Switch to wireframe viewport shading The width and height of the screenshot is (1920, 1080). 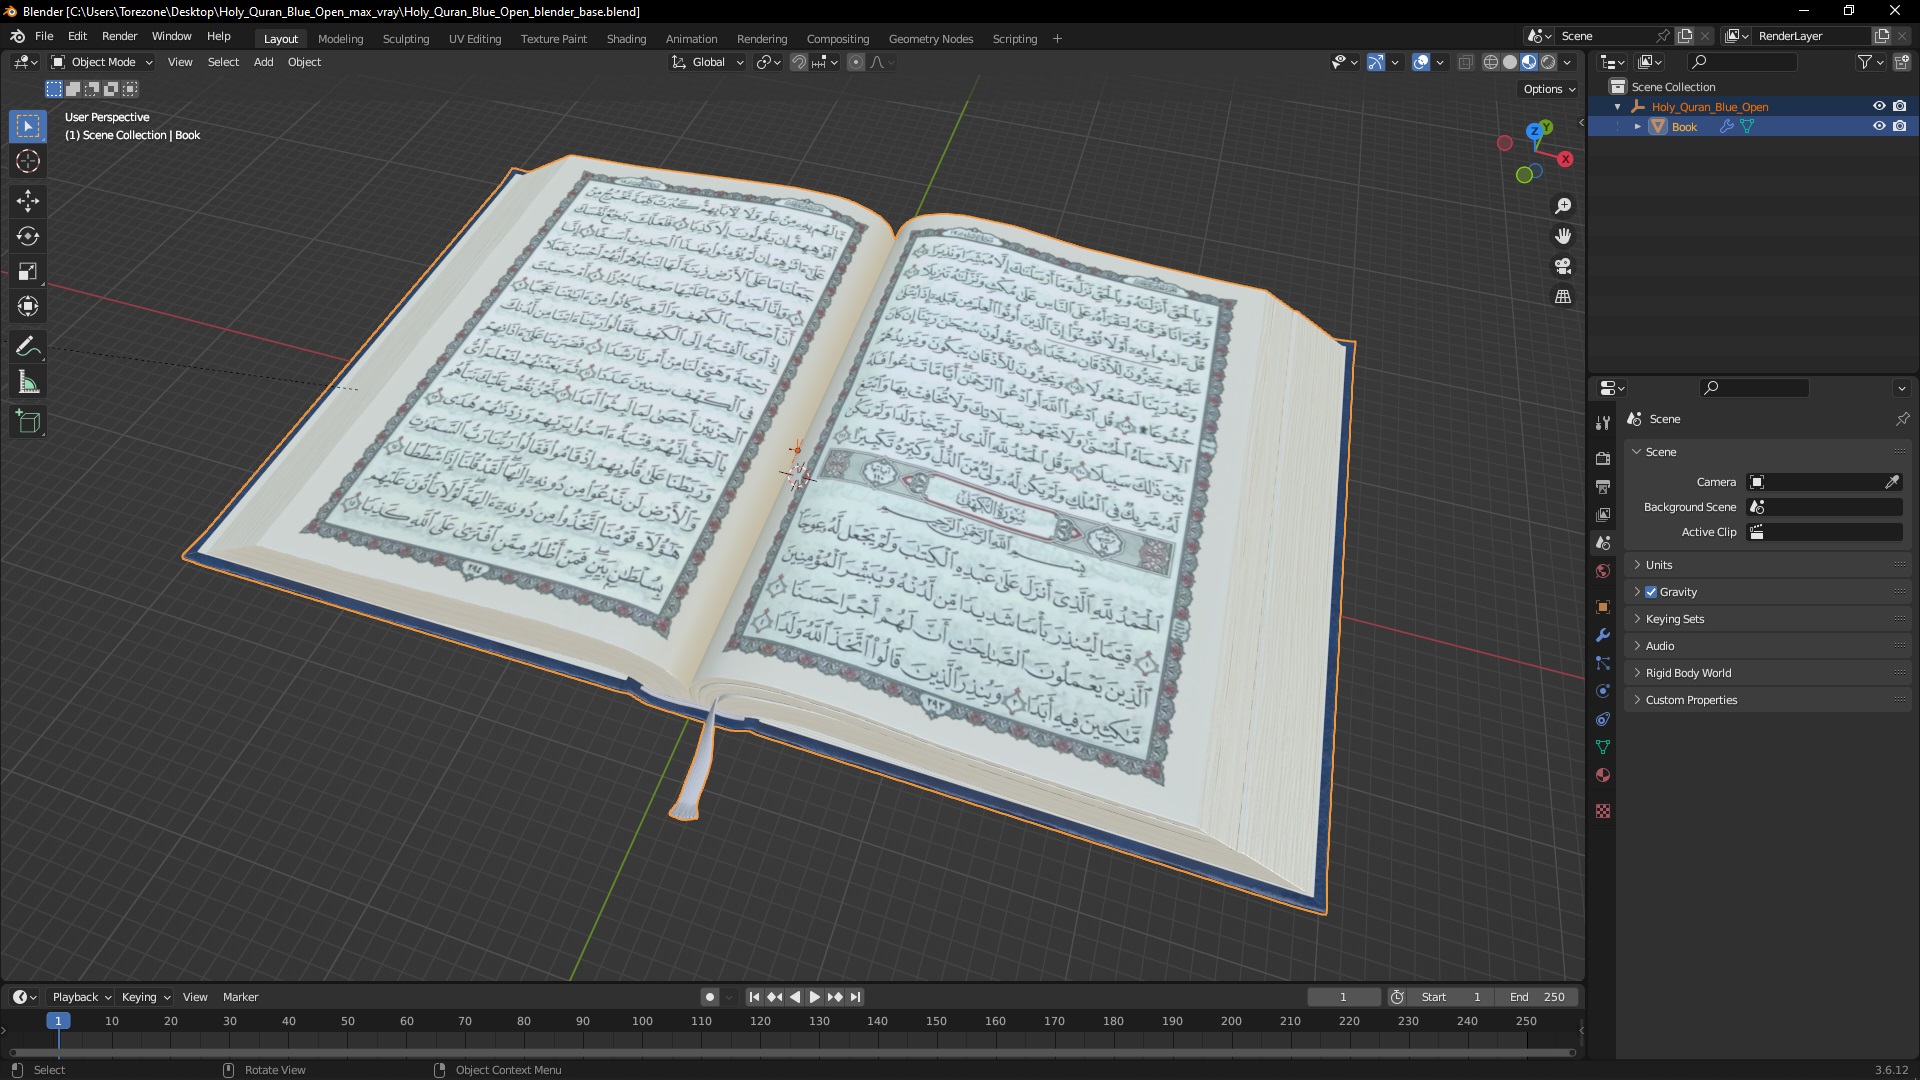click(x=1491, y=62)
